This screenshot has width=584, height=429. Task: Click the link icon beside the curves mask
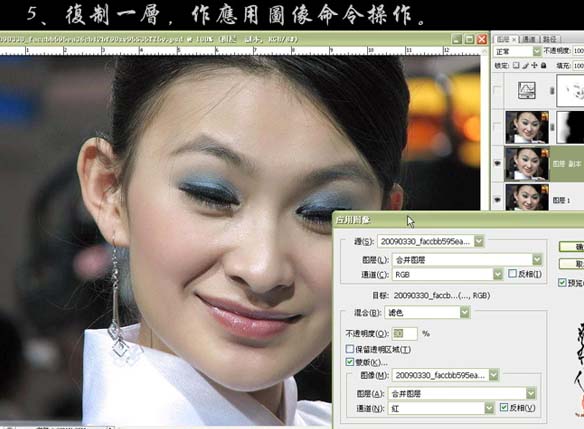pyautogui.click(x=552, y=90)
